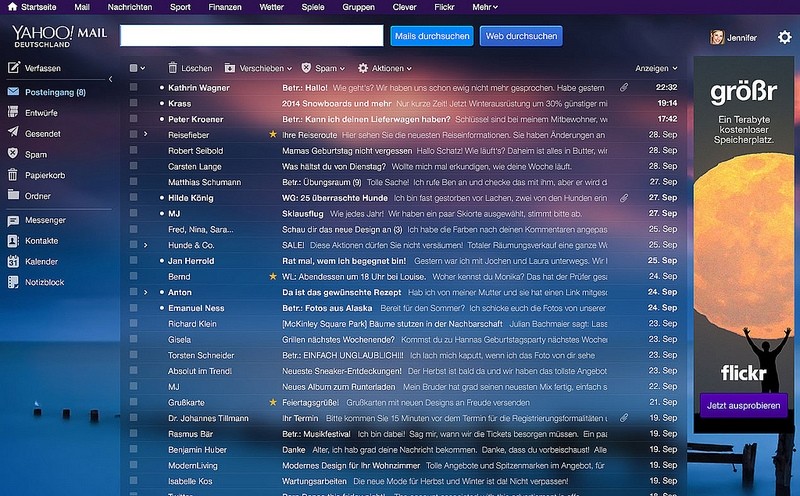Open the 'Mamas Geburtstag nicht vergessen' email
800x496 pixels.
click(x=403, y=151)
